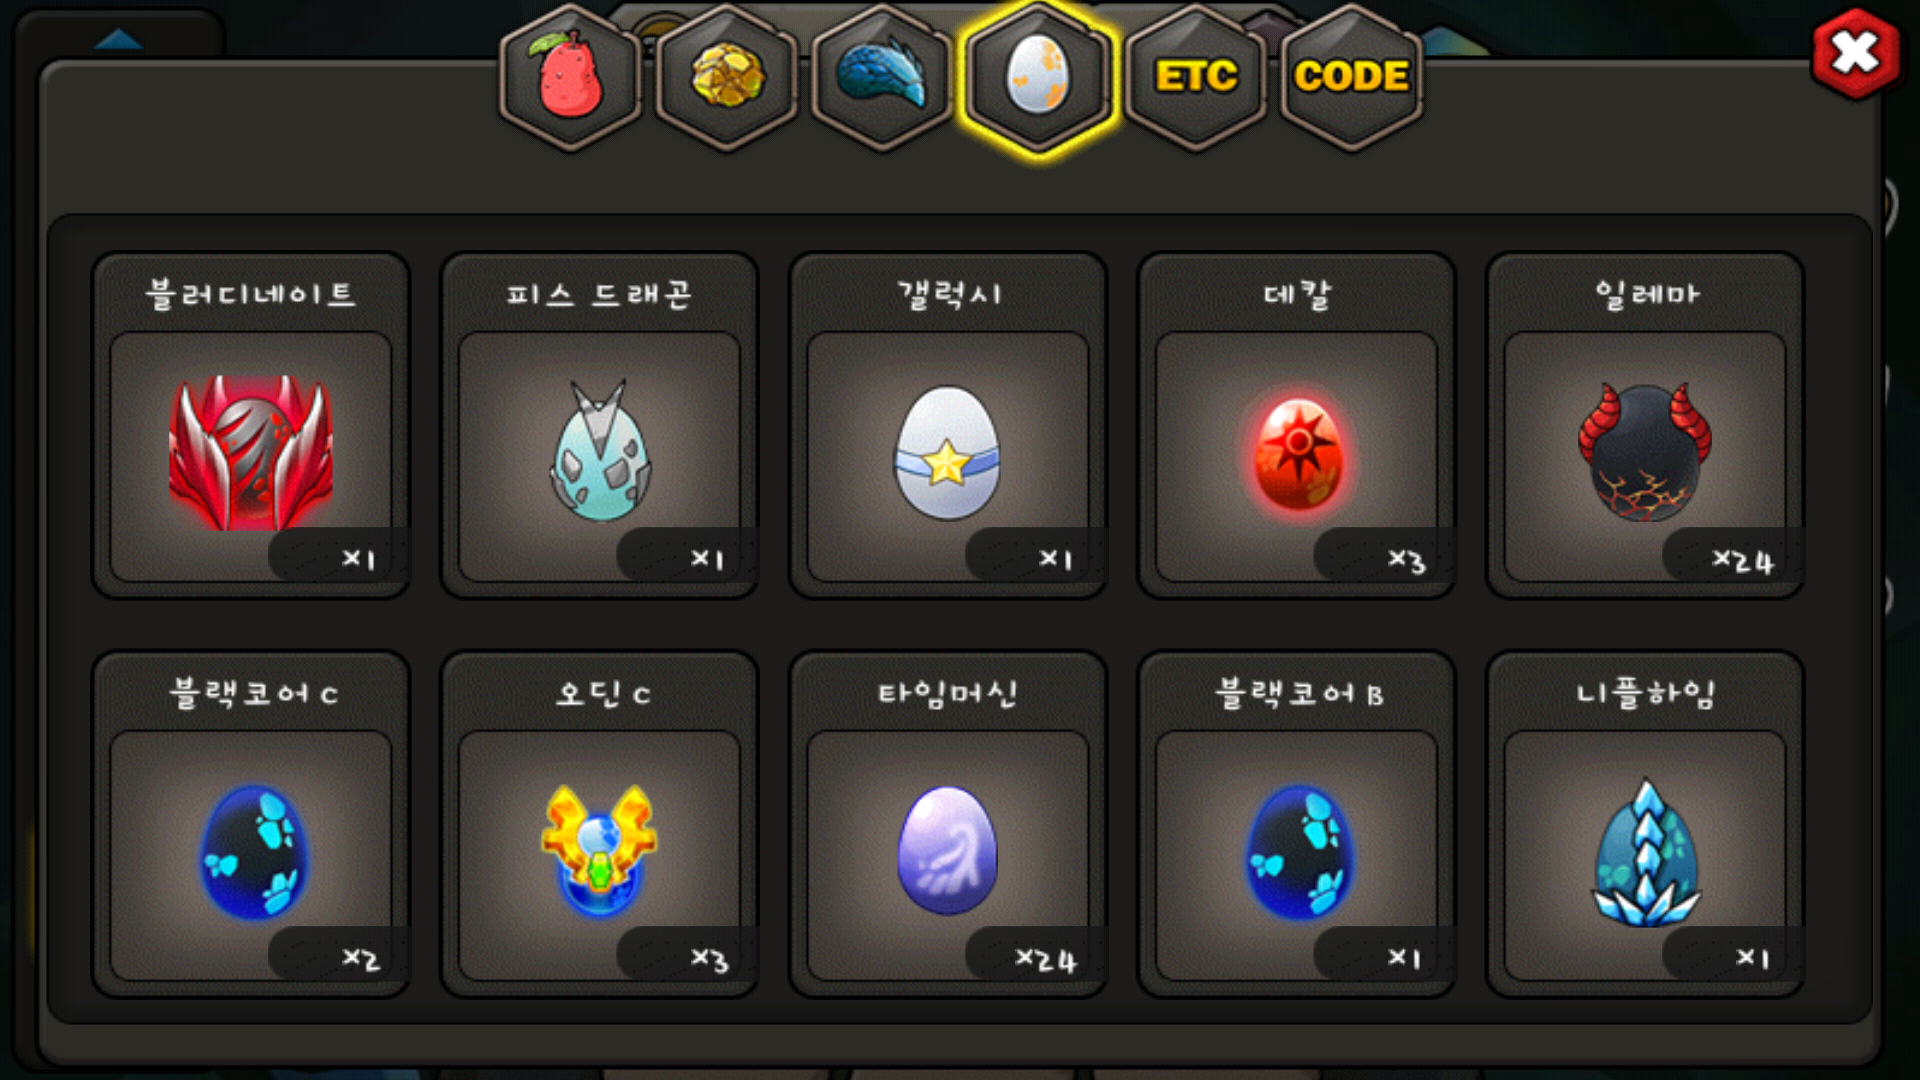Open the ETC tab

click(x=1196, y=77)
